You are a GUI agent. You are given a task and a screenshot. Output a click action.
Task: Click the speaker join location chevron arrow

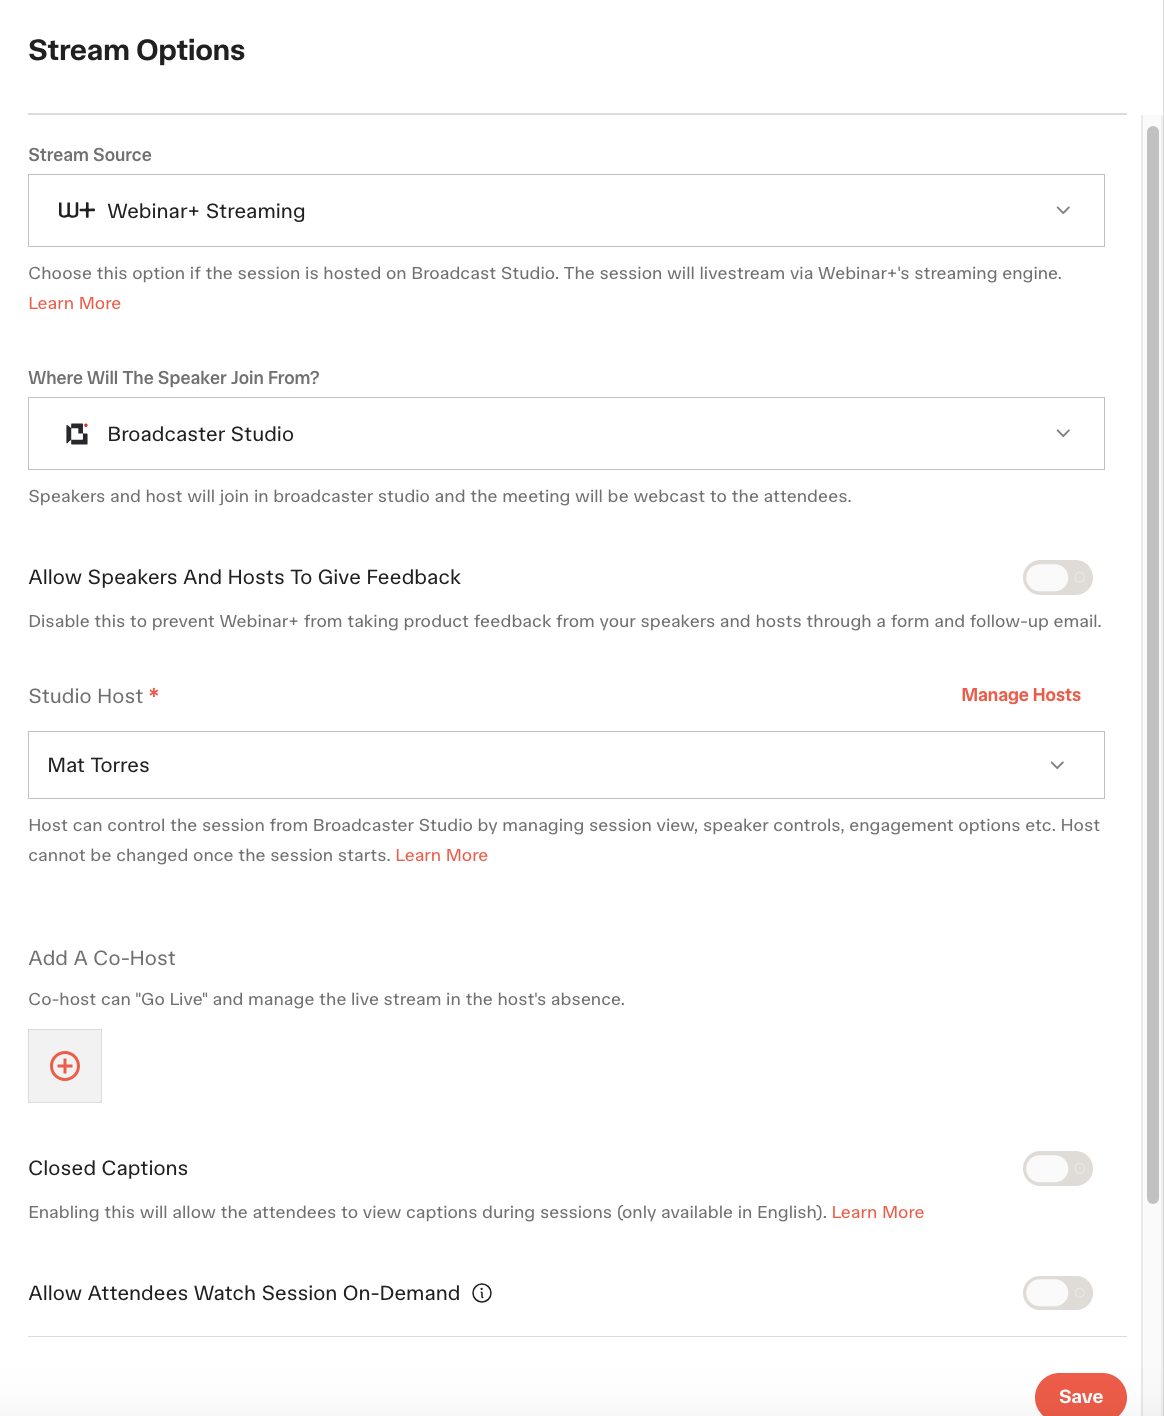(1063, 433)
